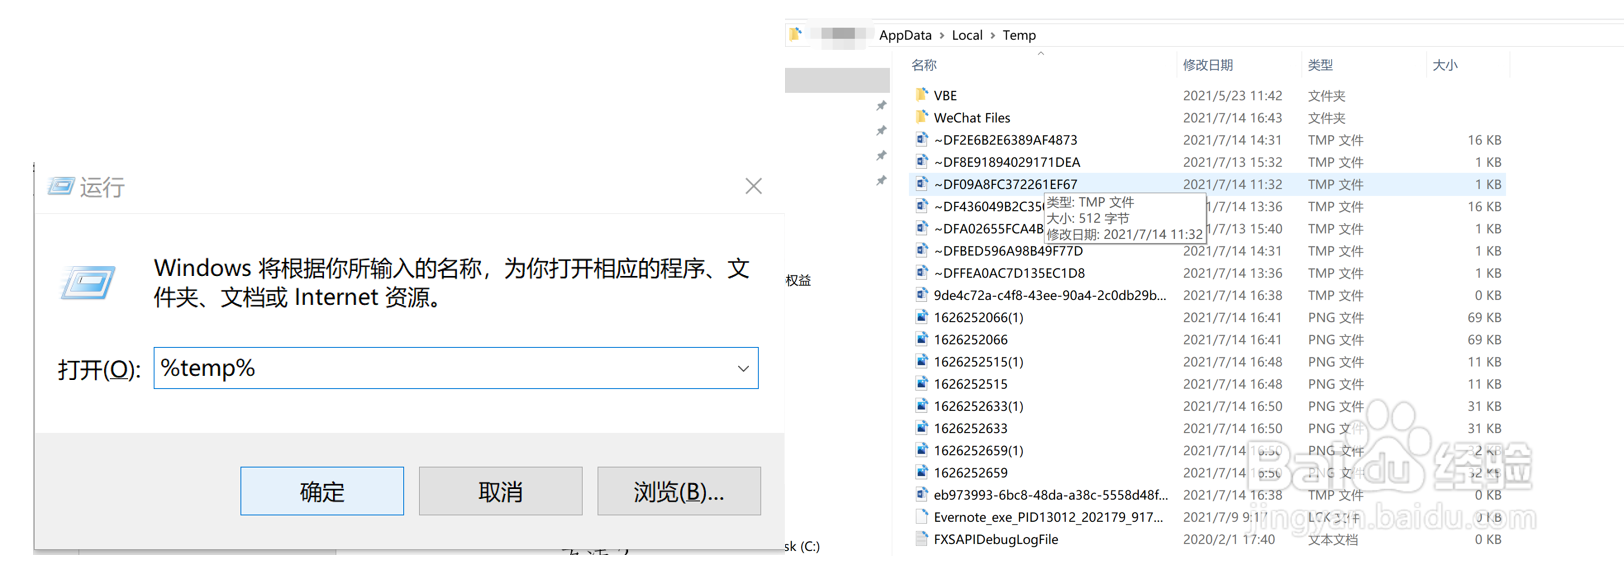Select the 1626252066 PNG file icon
Viewport: 1624px width, 573px height.
pos(921,338)
